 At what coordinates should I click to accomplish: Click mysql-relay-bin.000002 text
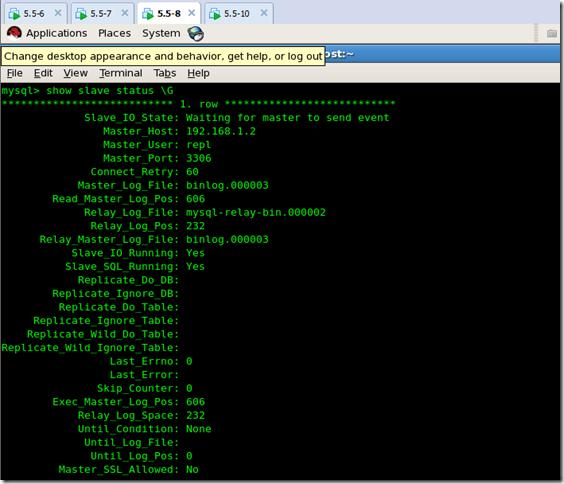256,212
